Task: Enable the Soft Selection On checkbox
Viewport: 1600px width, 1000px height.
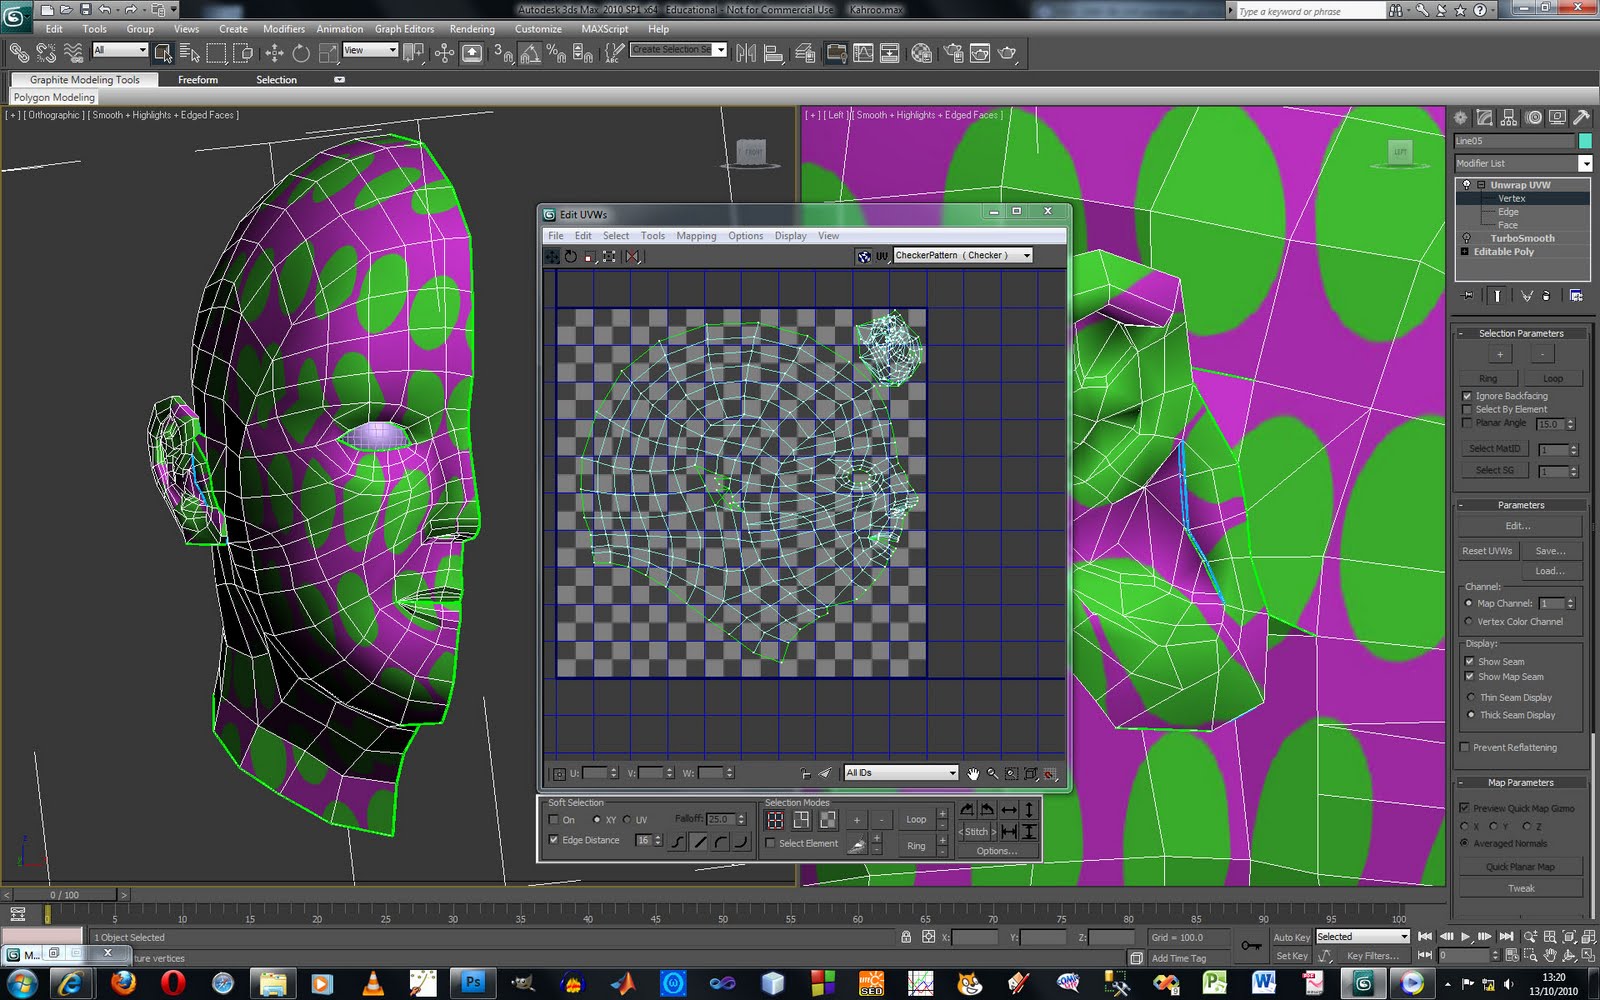Action: [556, 820]
